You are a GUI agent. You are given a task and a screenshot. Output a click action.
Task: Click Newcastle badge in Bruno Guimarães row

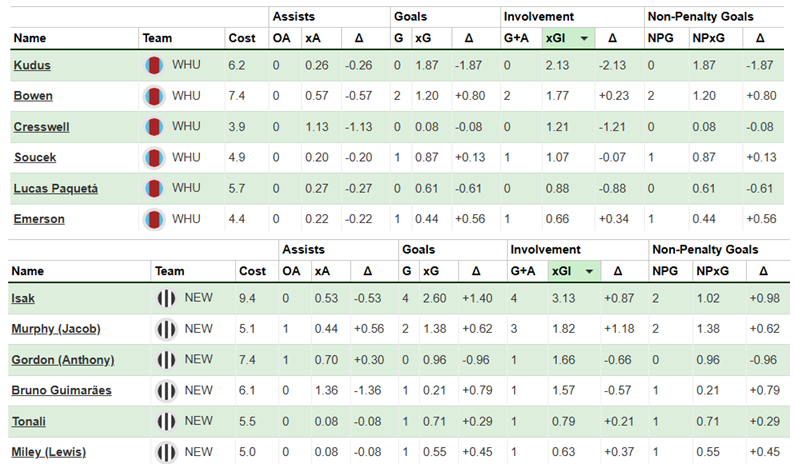pos(166,390)
